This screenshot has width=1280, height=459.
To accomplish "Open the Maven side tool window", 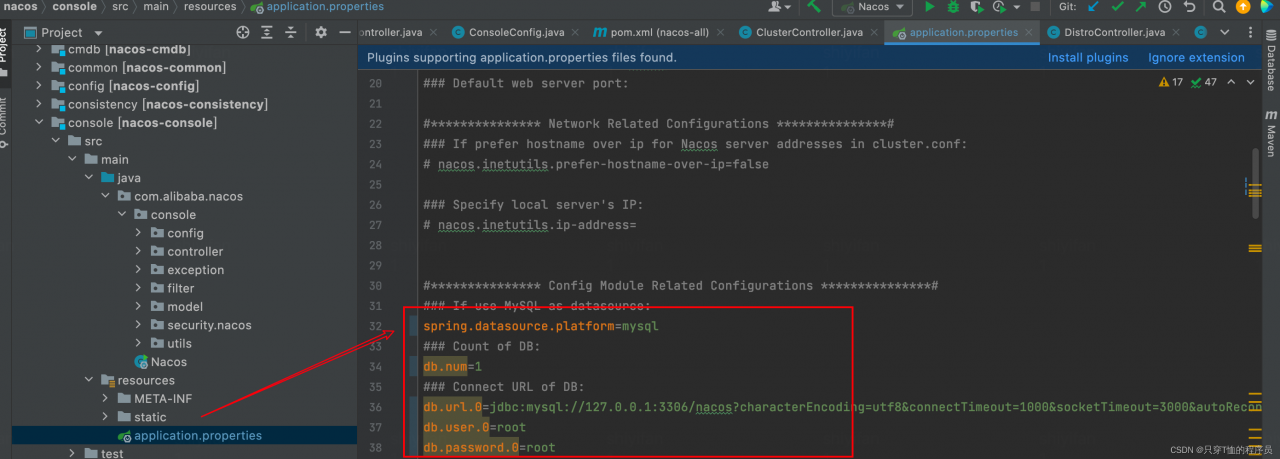I will coord(1270,133).
